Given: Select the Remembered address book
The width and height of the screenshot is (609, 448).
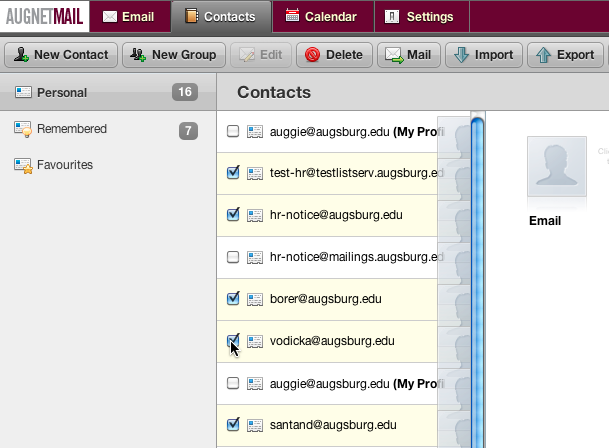Looking at the screenshot, I should (108, 129).
